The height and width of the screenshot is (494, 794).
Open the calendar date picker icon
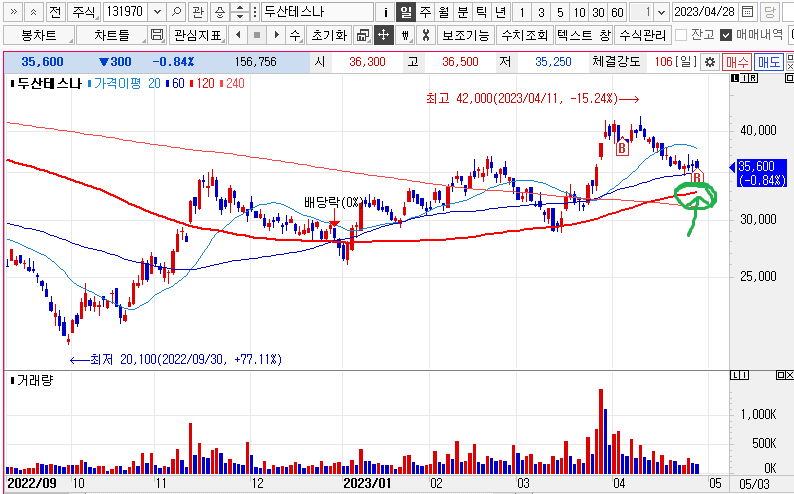747,12
